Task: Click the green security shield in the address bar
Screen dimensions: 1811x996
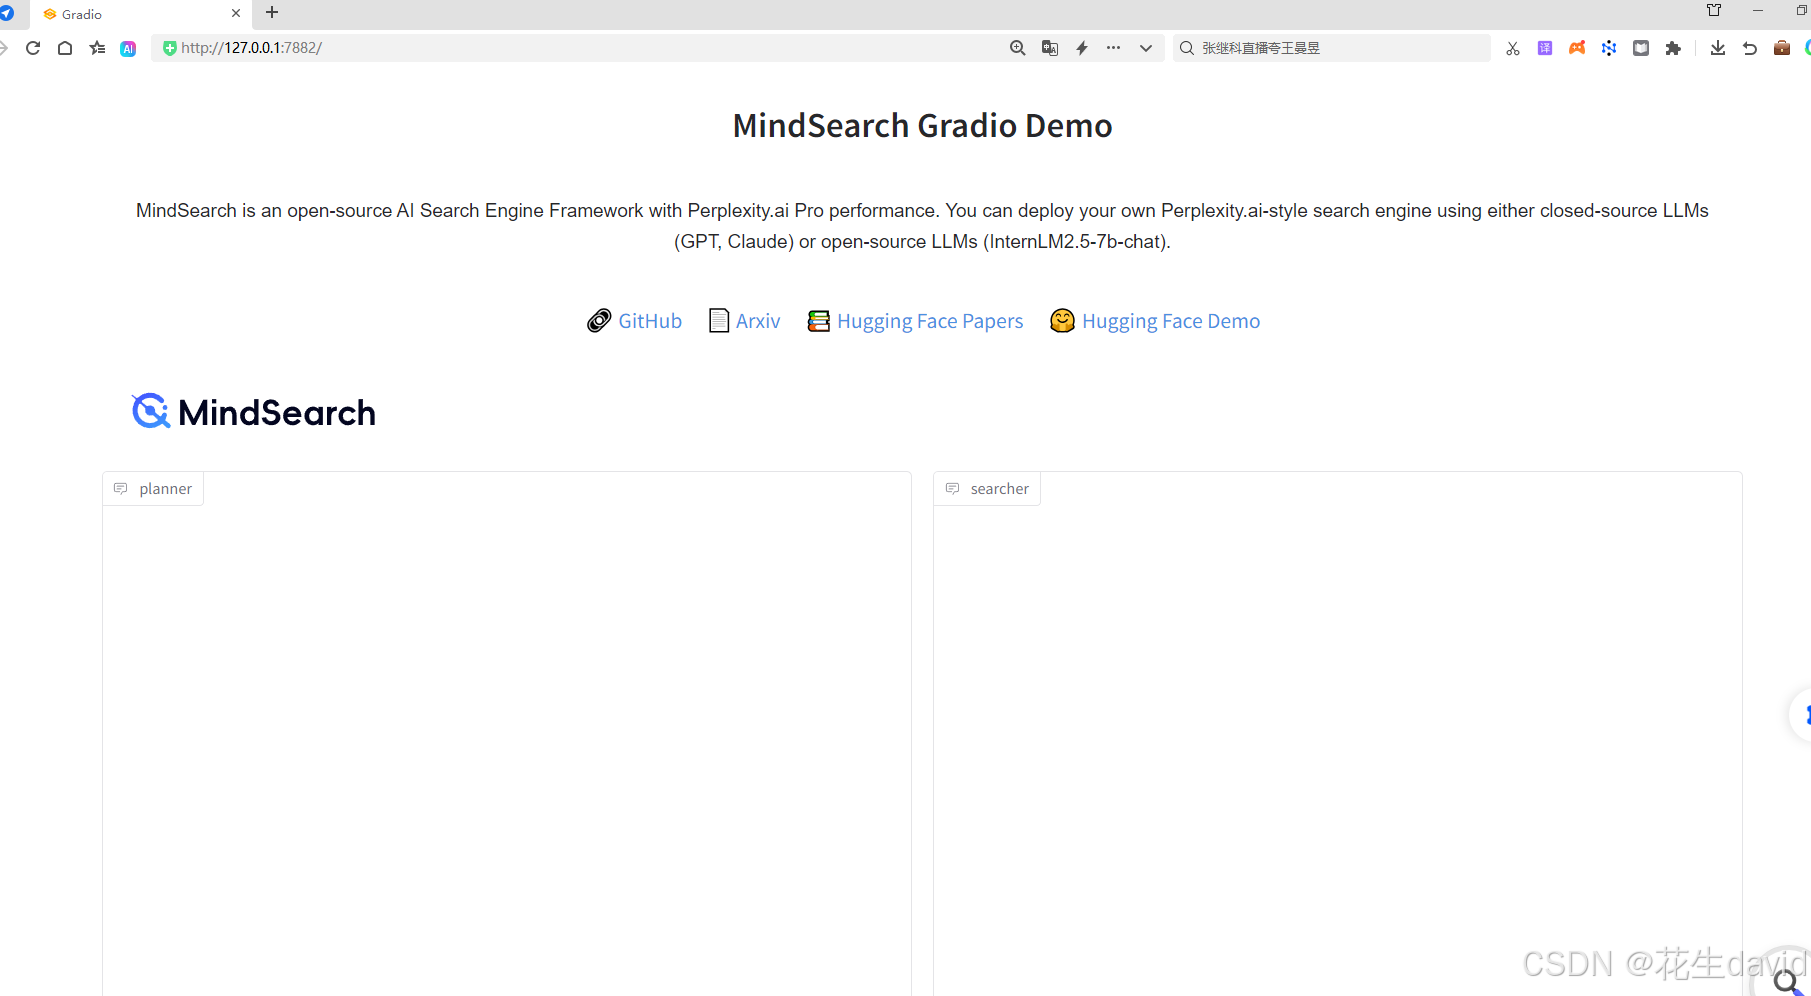Action: (169, 48)
